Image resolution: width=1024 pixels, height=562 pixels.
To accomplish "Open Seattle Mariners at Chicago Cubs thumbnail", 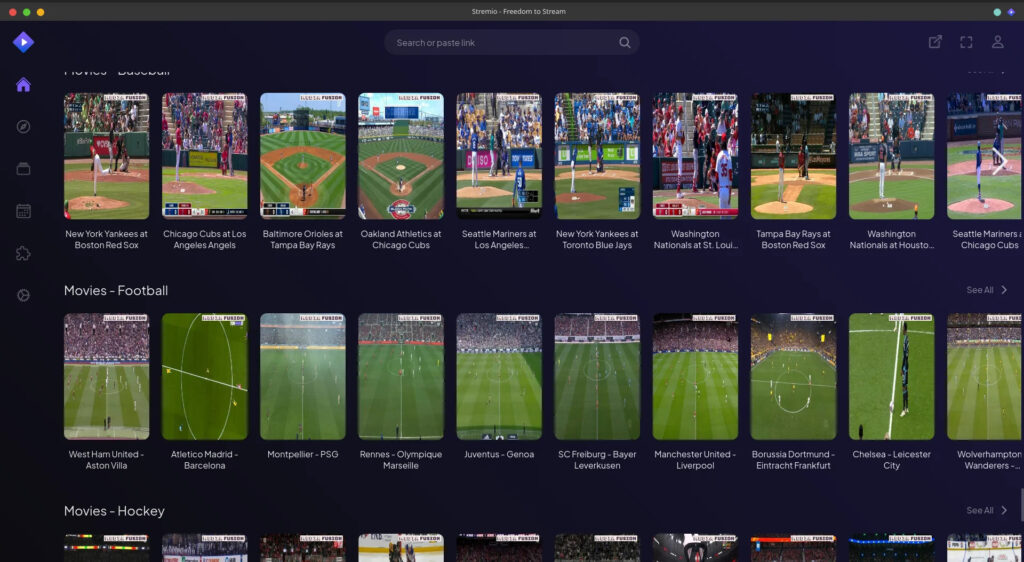I will pos(984,156).
